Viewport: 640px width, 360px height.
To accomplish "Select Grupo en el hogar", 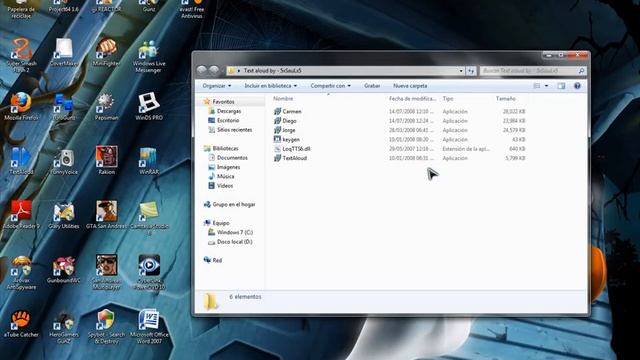I will 233,204.
